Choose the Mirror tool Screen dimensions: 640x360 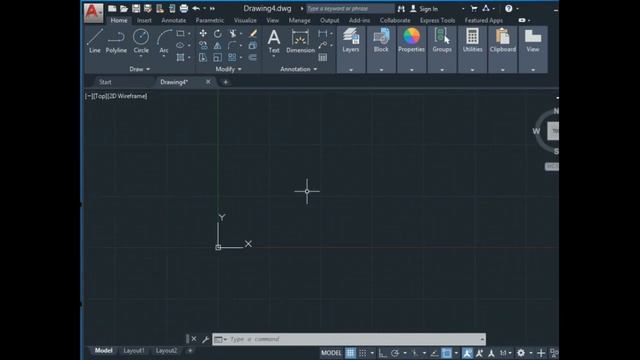click(x=218, y=45)
